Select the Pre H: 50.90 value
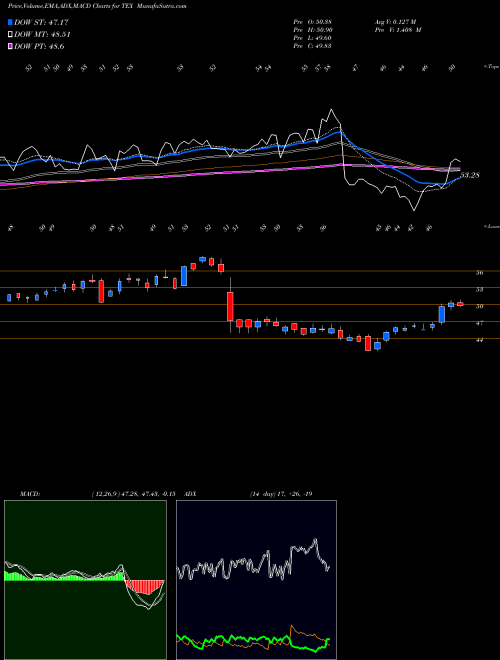 point(312,30)
